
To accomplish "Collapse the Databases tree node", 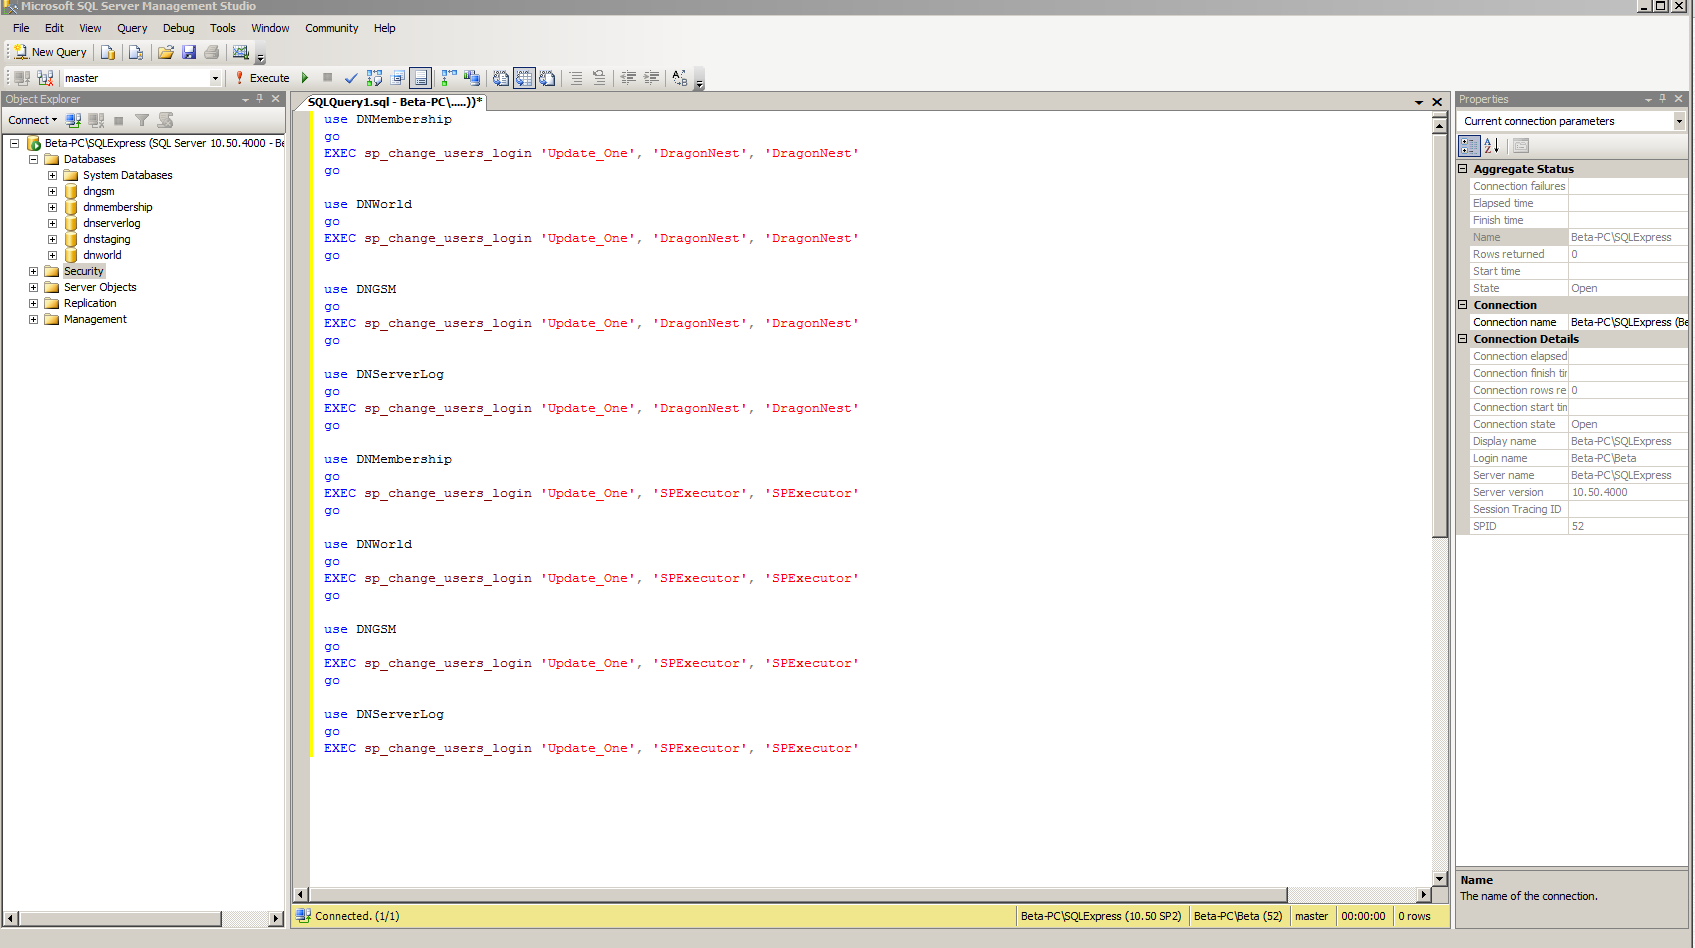I will tap(33, 159).
